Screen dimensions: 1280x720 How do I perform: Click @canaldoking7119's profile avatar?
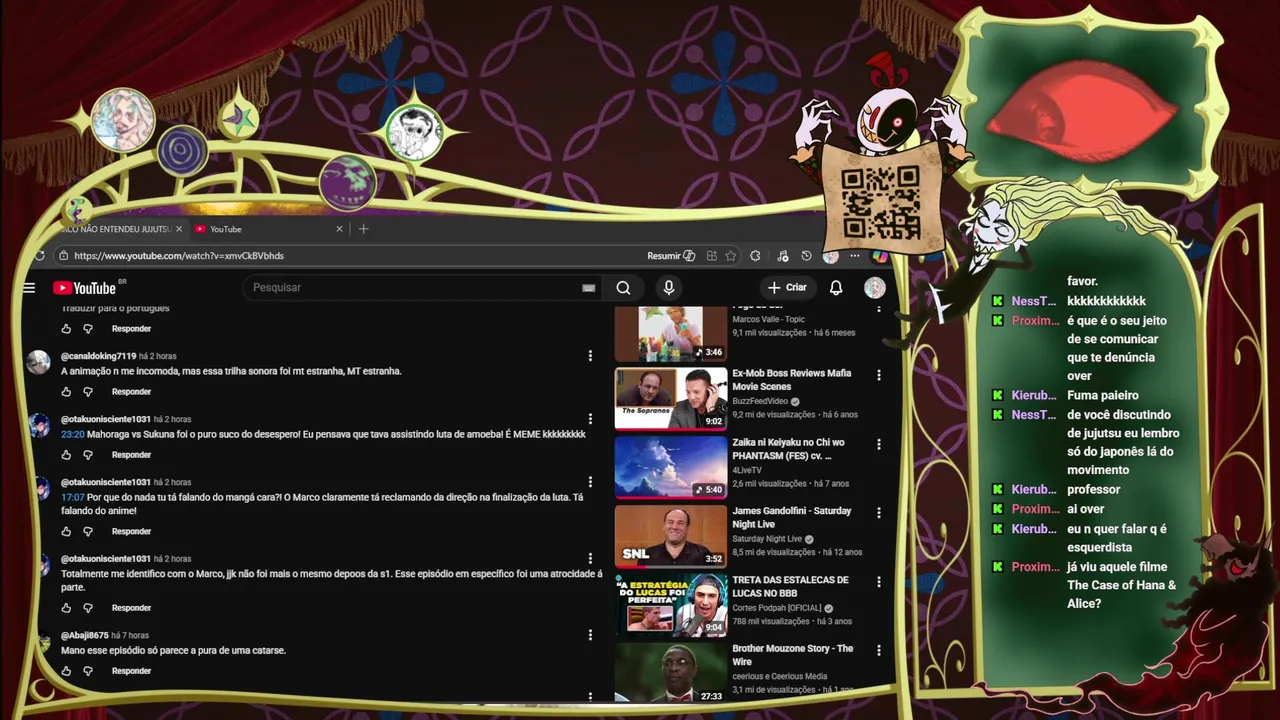38,362
